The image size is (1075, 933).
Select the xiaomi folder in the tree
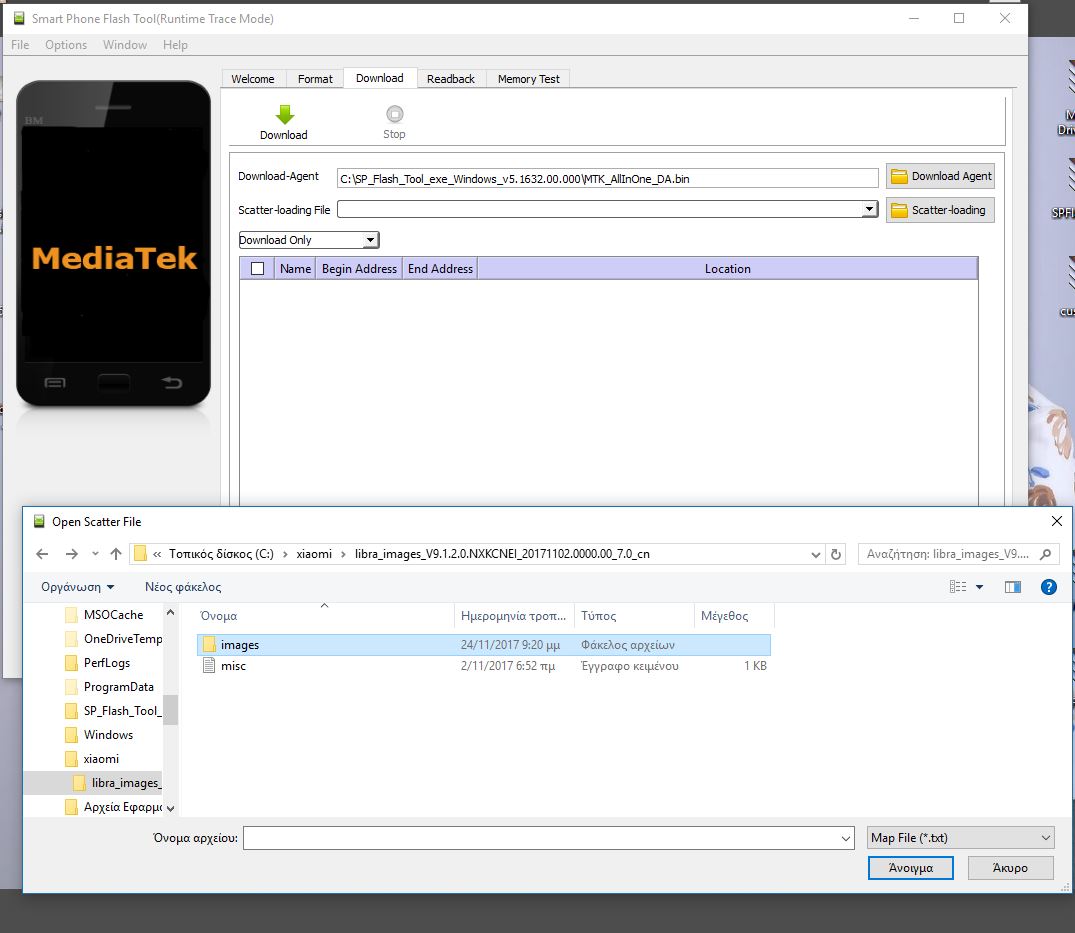pos(101,759)
